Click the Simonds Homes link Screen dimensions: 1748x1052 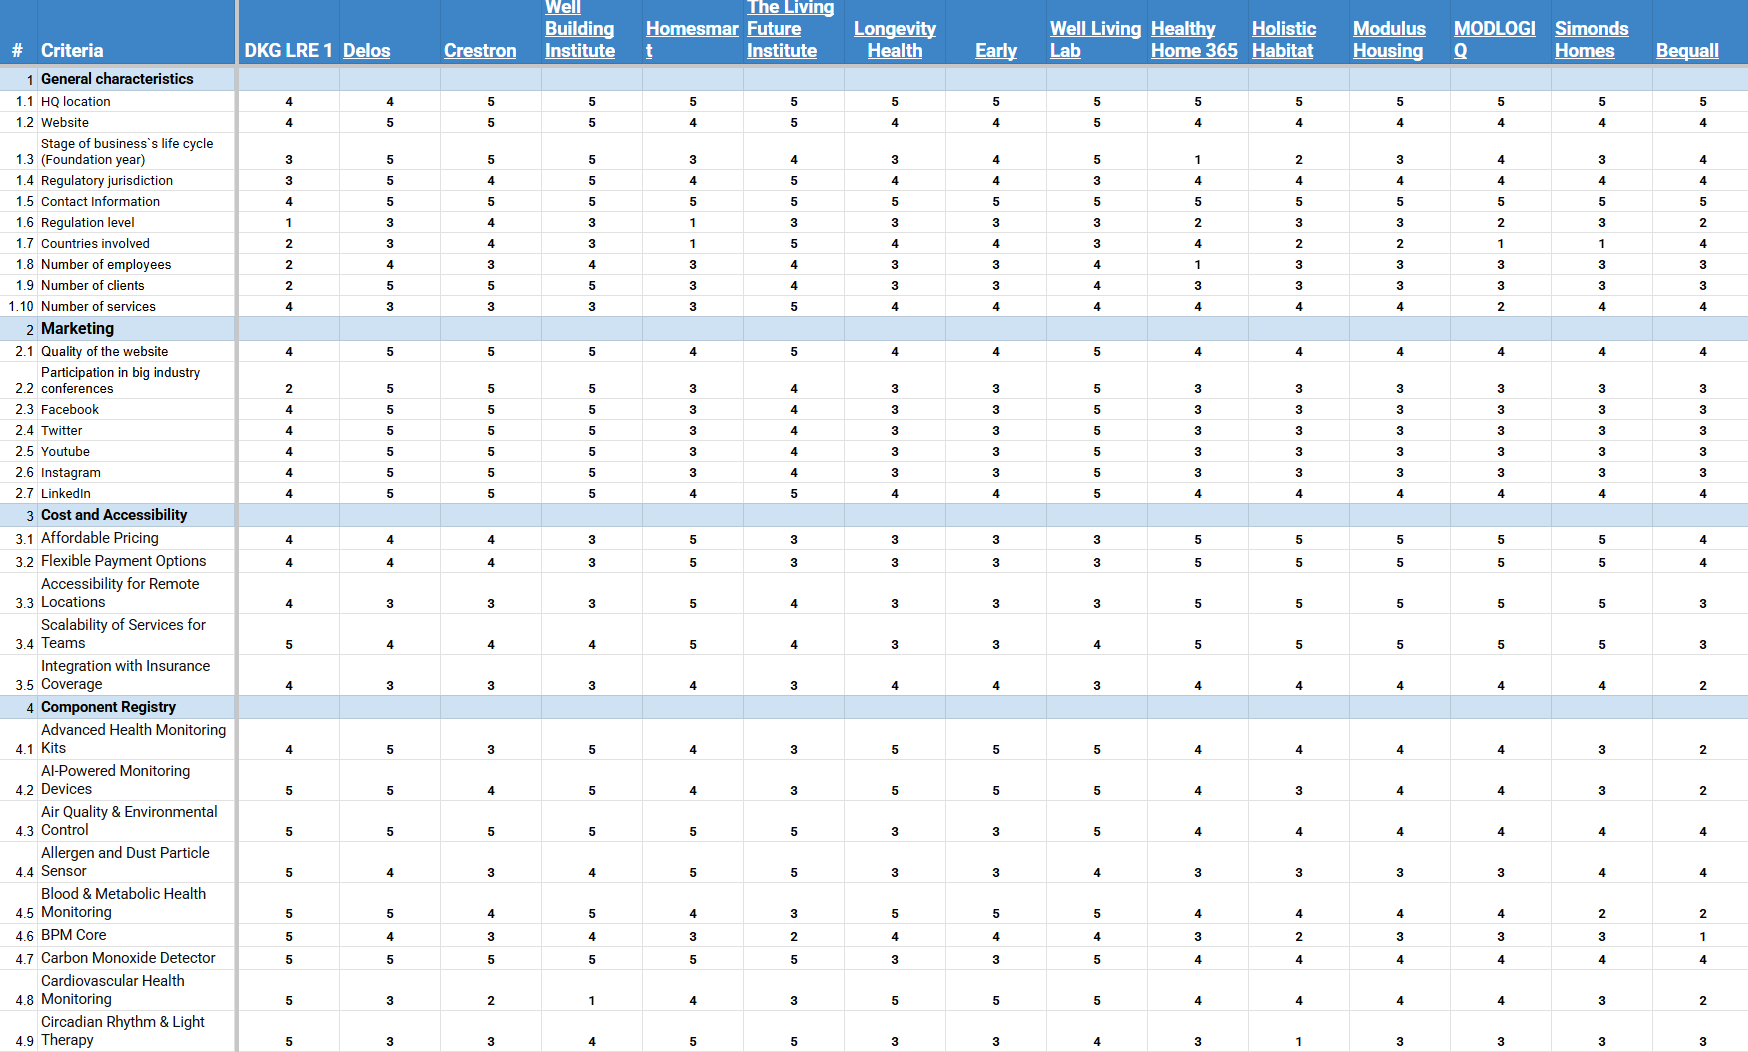click(x=1590, y=40)
